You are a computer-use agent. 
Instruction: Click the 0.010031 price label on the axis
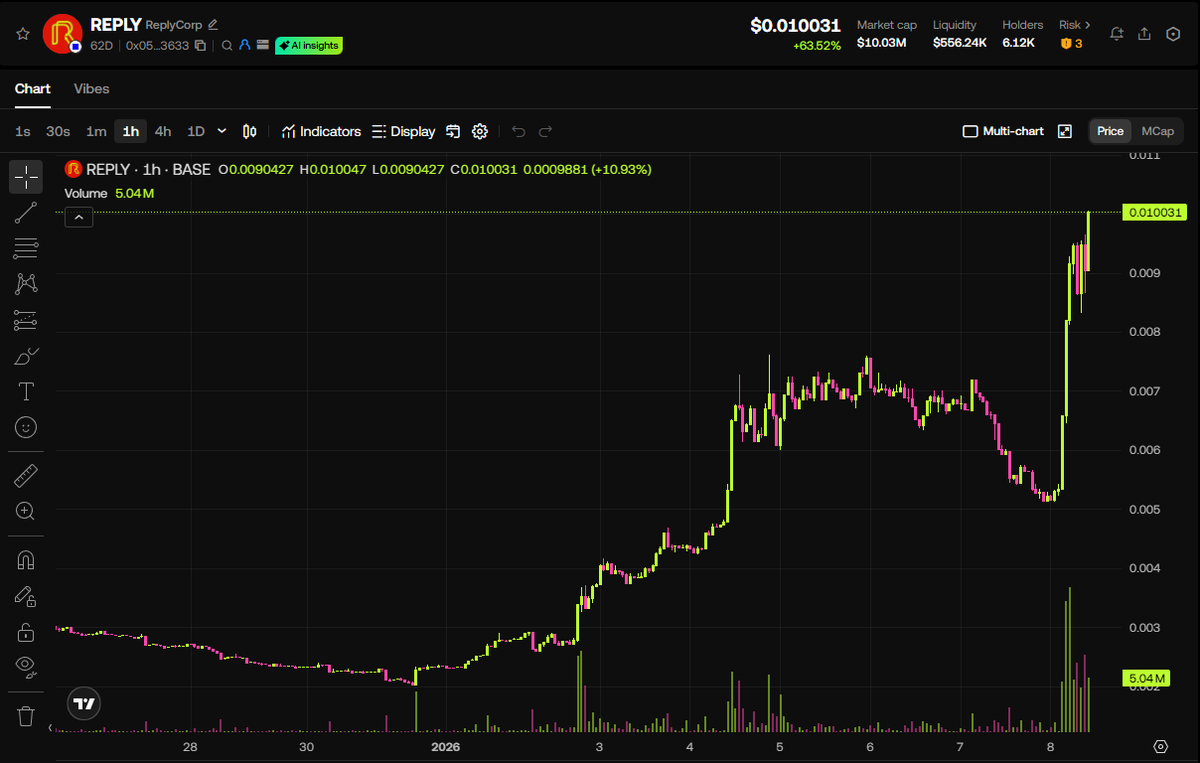coord(1154,212)
